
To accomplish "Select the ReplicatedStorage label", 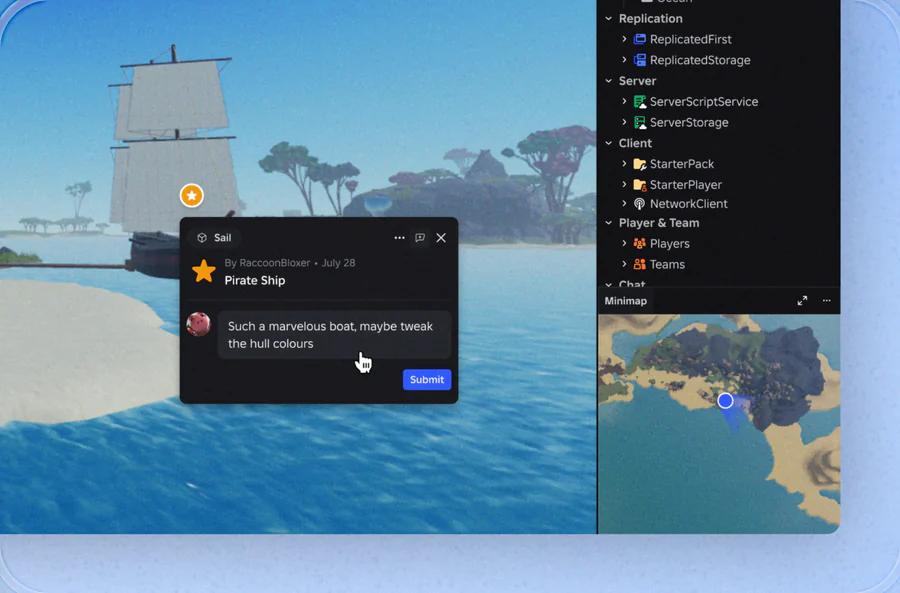I will (700, 60).
